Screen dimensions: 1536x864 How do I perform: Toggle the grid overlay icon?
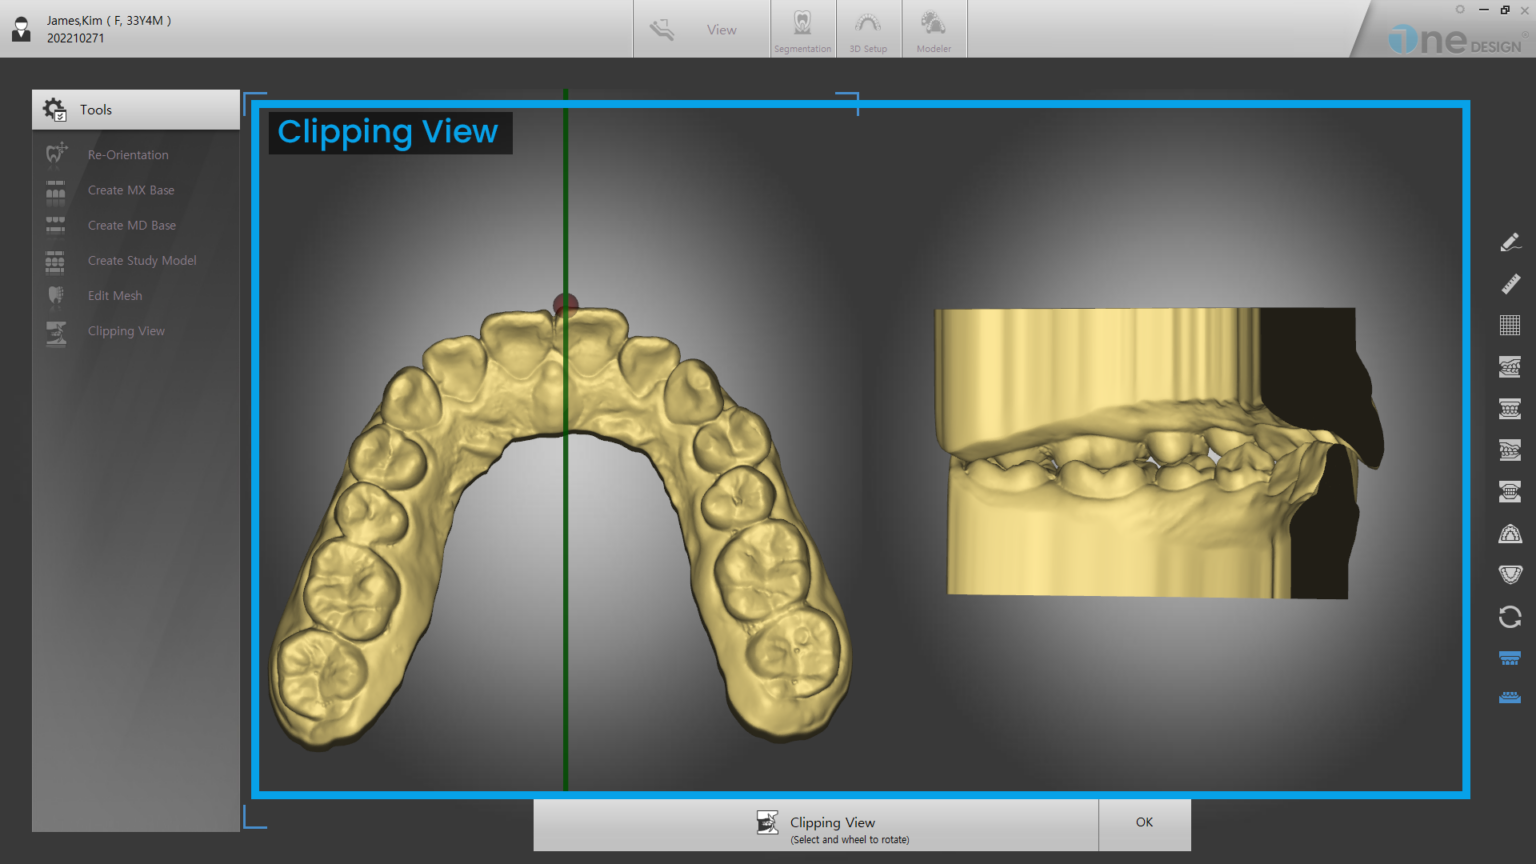[1510, 324]
